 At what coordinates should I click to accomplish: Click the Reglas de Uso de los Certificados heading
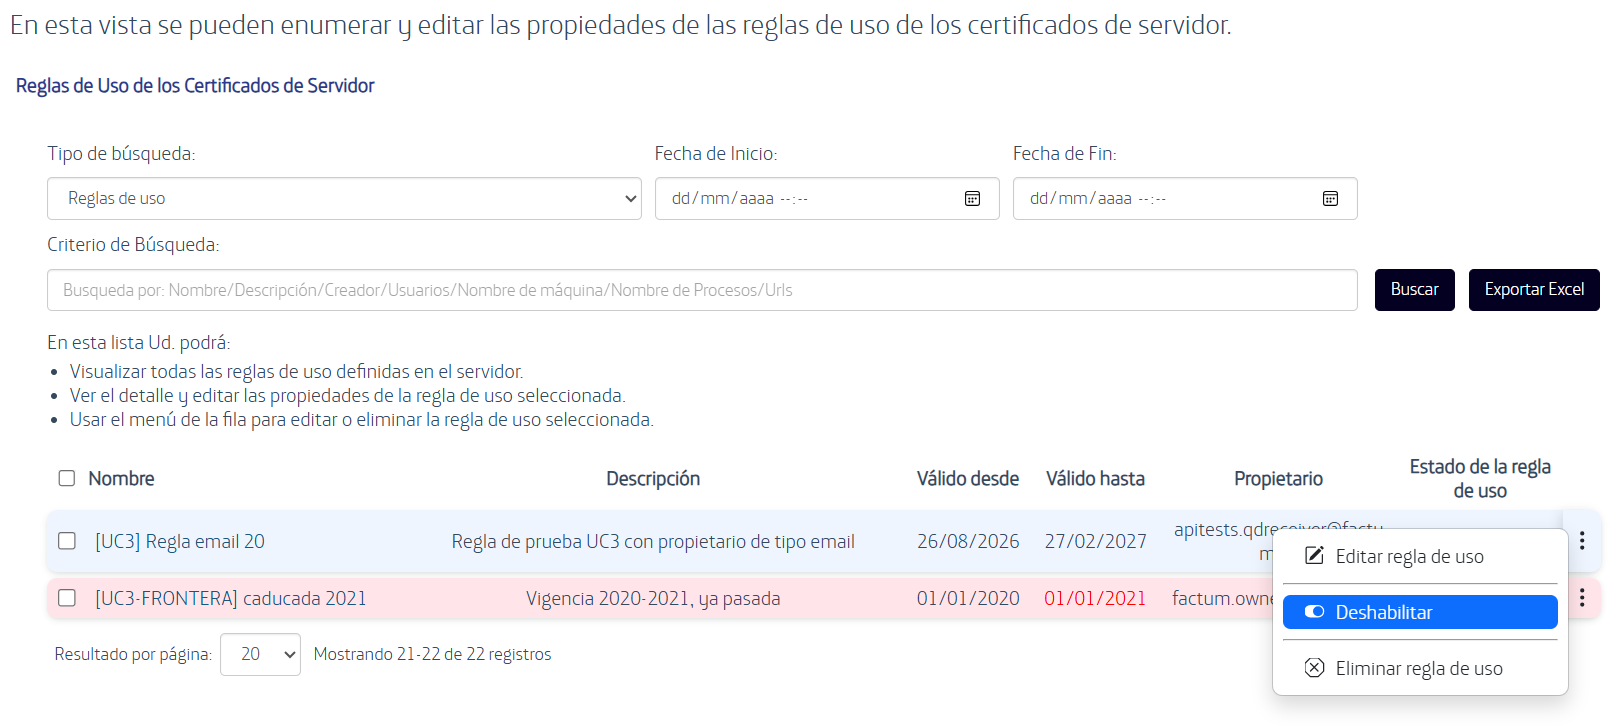click(195, 86)
